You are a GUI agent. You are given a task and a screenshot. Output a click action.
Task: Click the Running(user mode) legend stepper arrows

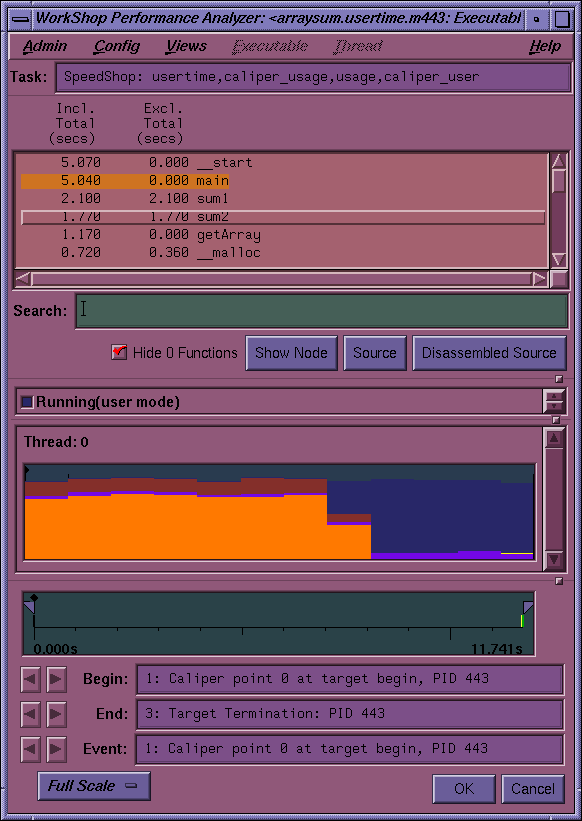click(554, 402)
